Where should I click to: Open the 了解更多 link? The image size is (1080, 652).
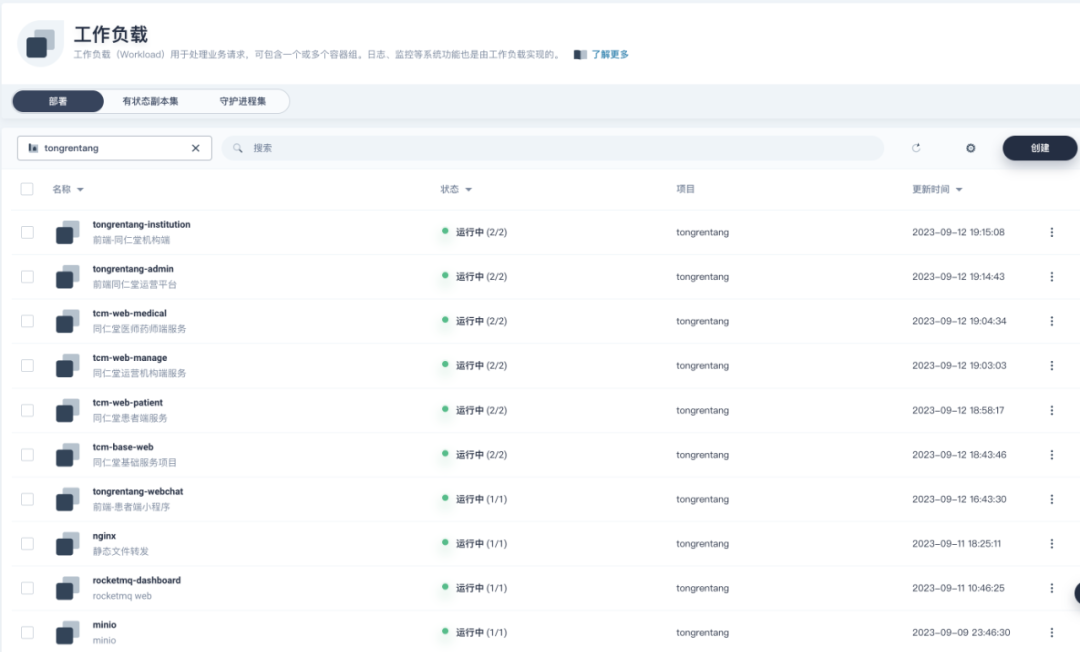(x=610, y=54)
